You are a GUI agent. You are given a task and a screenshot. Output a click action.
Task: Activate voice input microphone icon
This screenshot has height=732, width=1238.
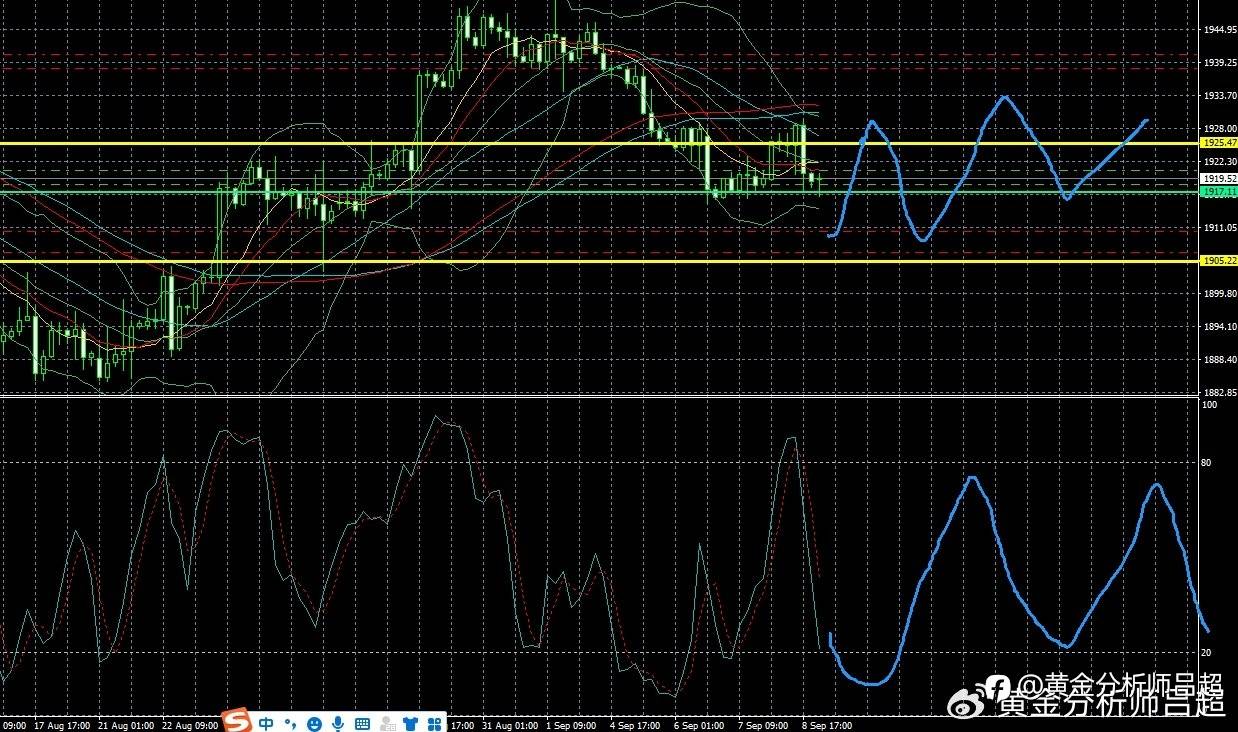tap(338, 723)
